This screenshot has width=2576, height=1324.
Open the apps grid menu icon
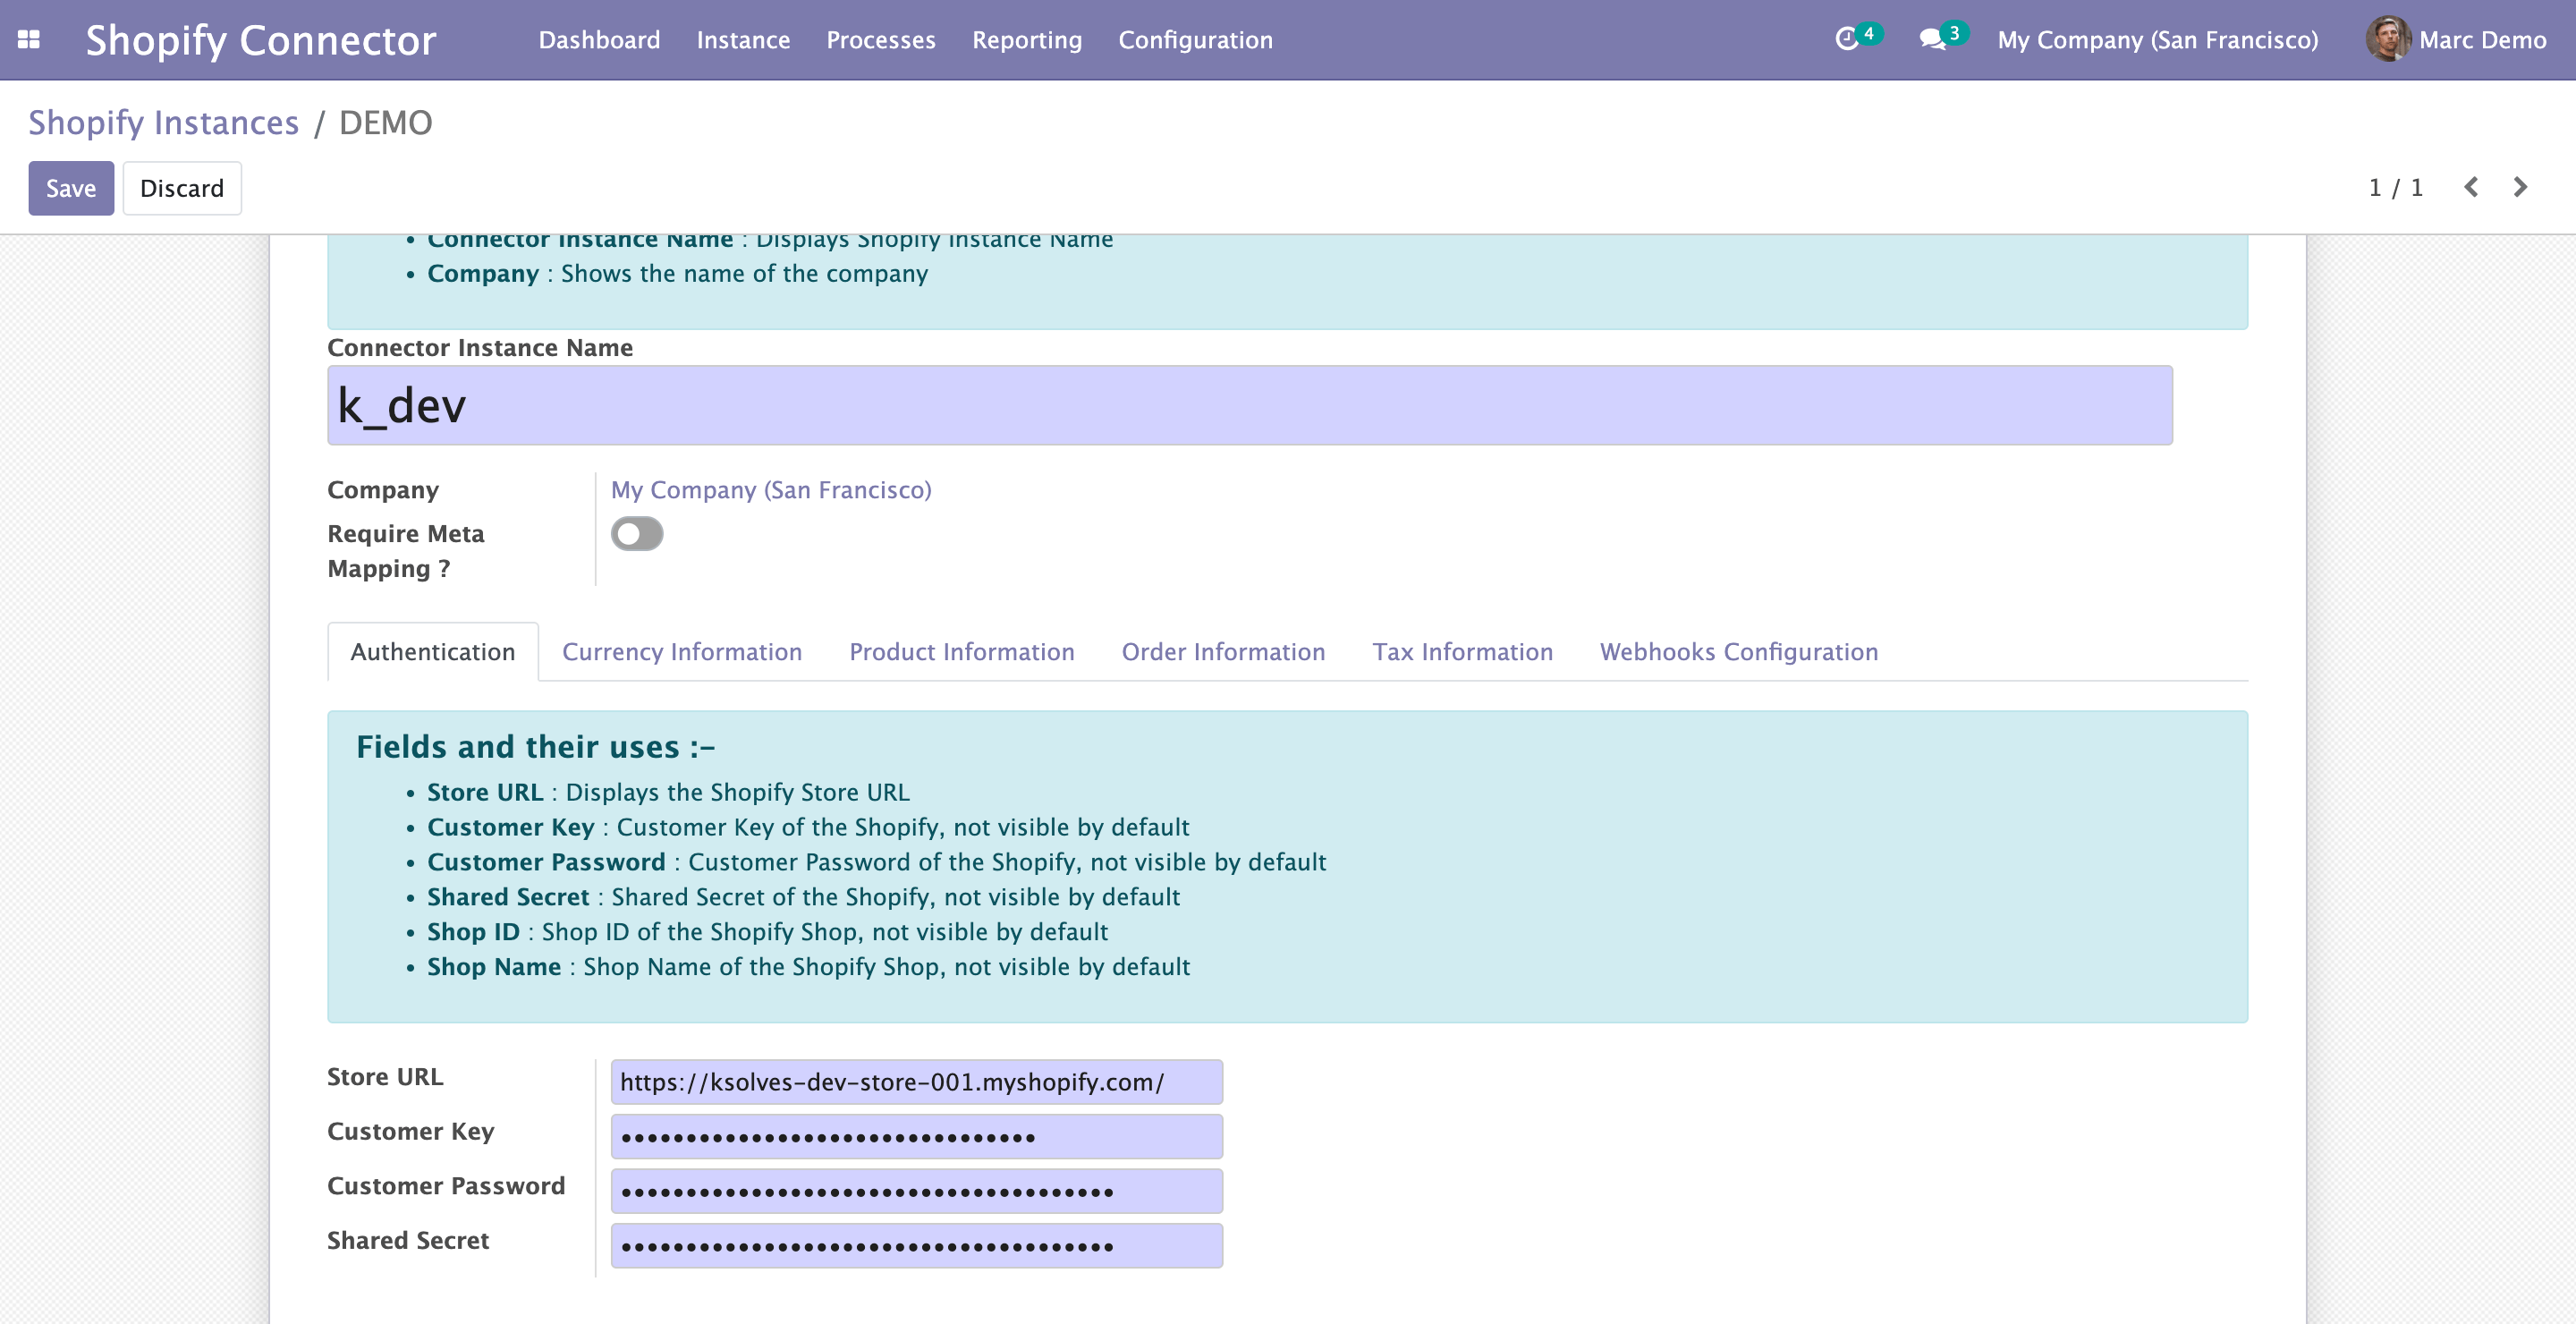29,40
